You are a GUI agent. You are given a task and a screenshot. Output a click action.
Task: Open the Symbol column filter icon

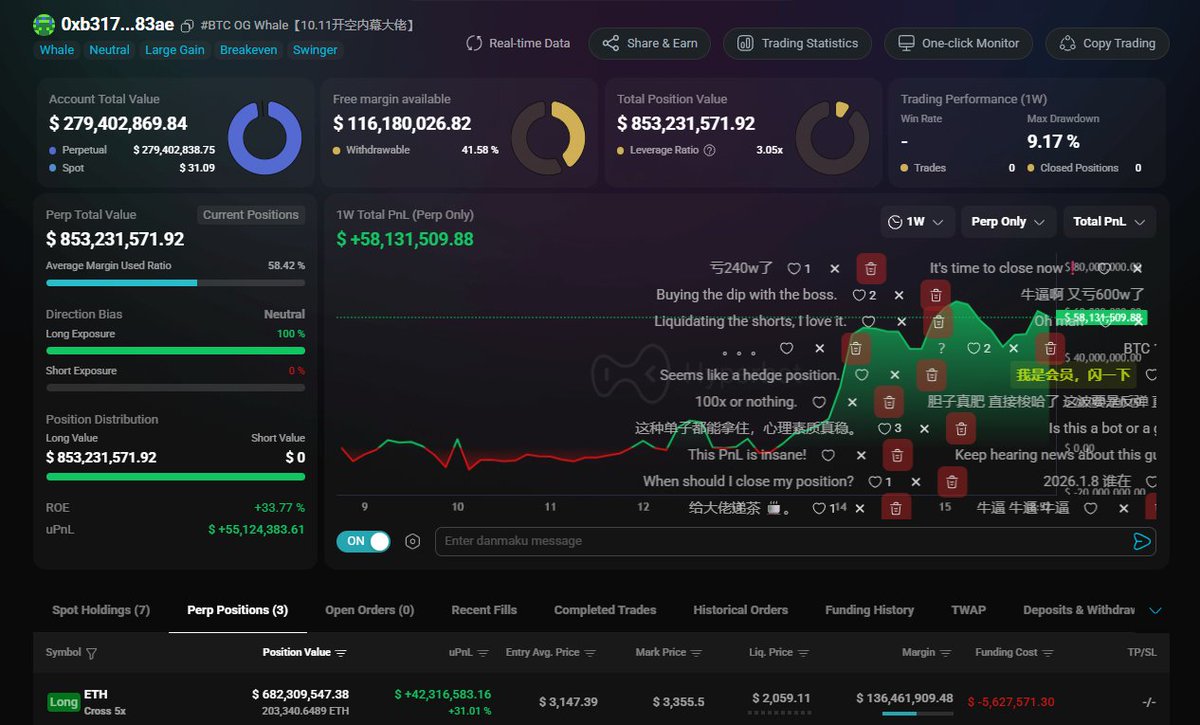click(x=92, y=653)
